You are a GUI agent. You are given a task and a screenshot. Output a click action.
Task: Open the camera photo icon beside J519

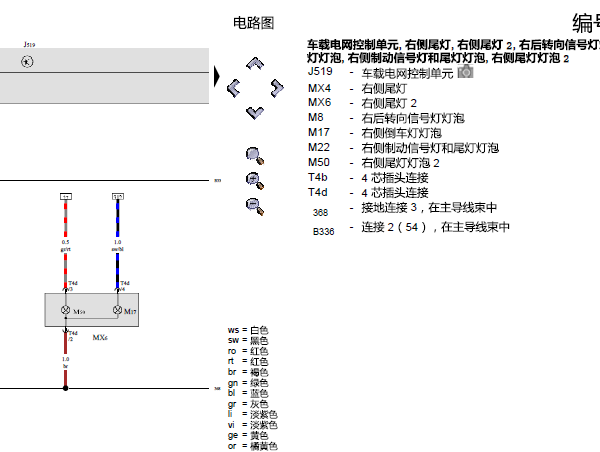coord(465,72)
